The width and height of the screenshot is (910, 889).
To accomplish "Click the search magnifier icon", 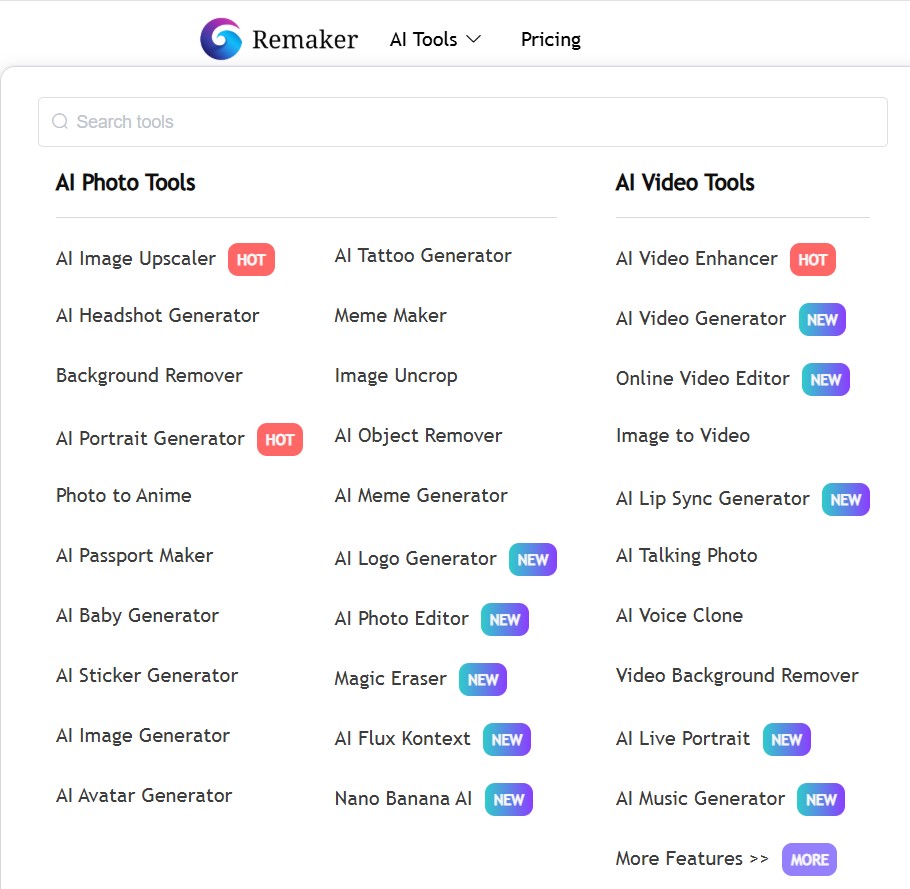I will coord(60,122).
